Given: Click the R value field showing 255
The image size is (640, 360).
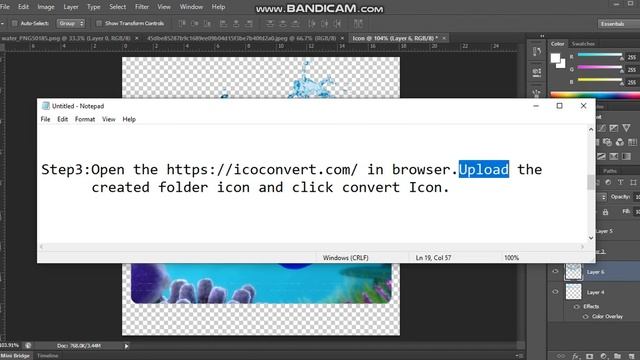Looking at the screenshot, I should 632,57.
